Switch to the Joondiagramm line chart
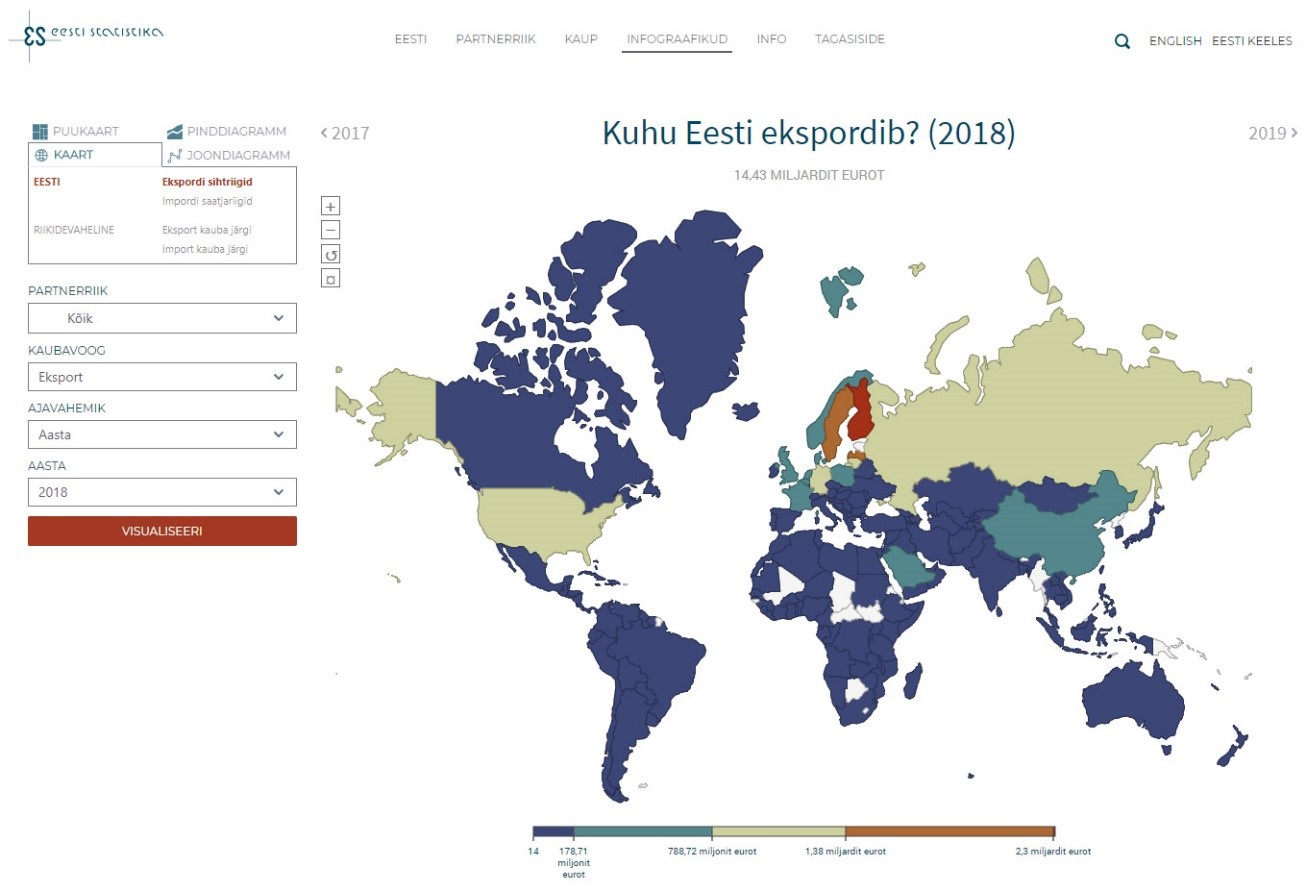 click(229, 155)
